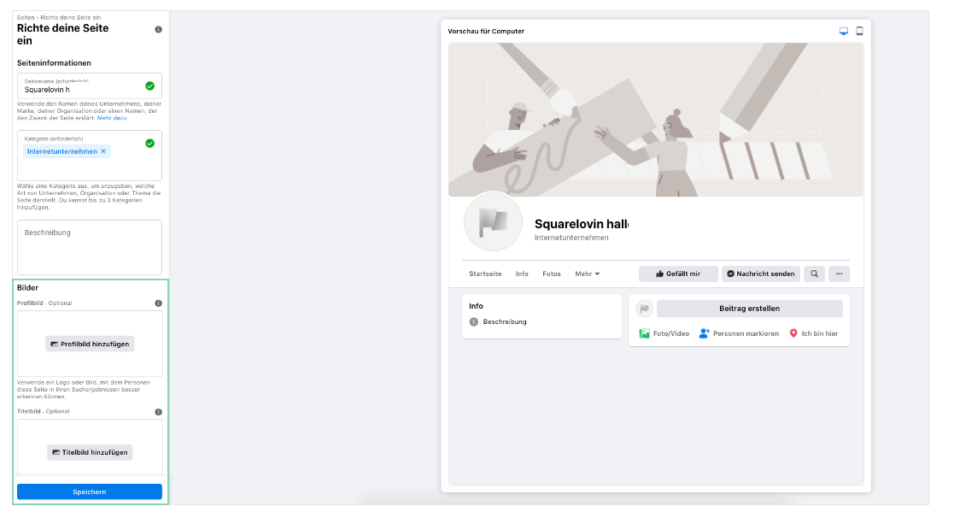
Task: Click the flag profile picture placeholder
Action: [x=493, y=222]
